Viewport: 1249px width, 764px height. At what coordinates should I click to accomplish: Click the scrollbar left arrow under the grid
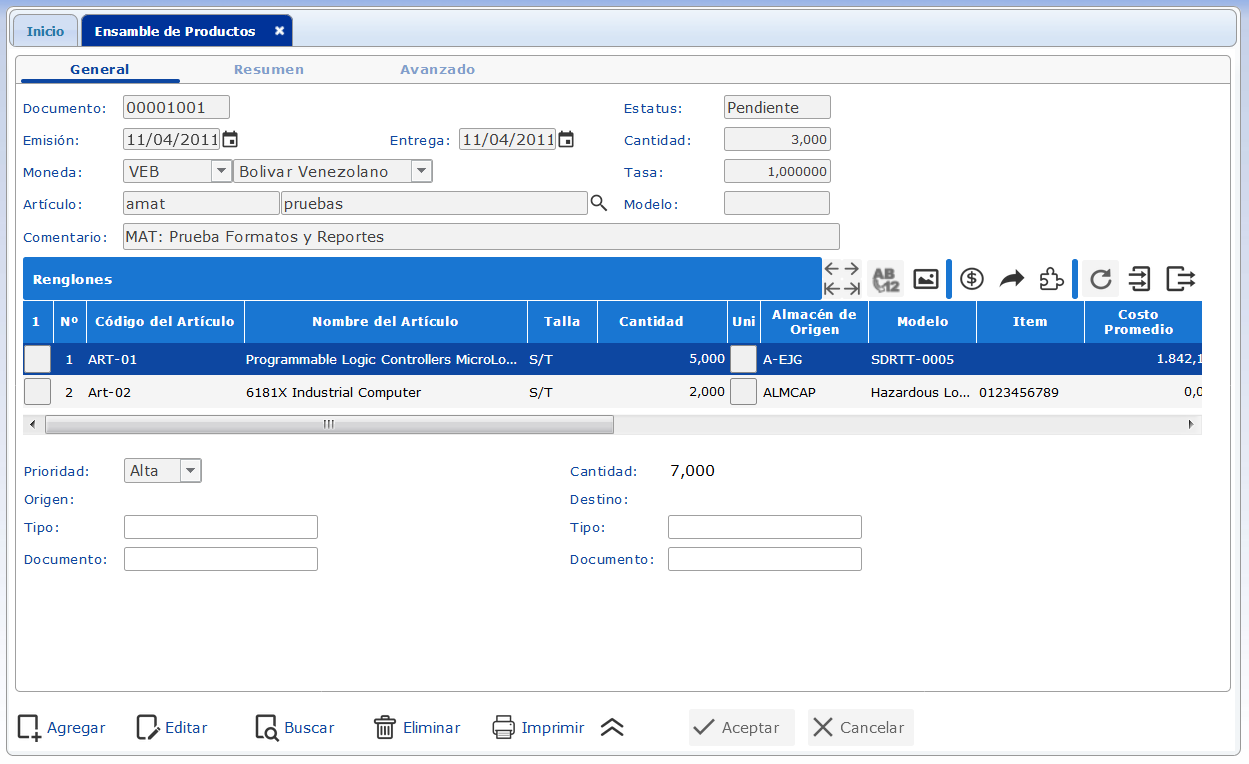33,424
